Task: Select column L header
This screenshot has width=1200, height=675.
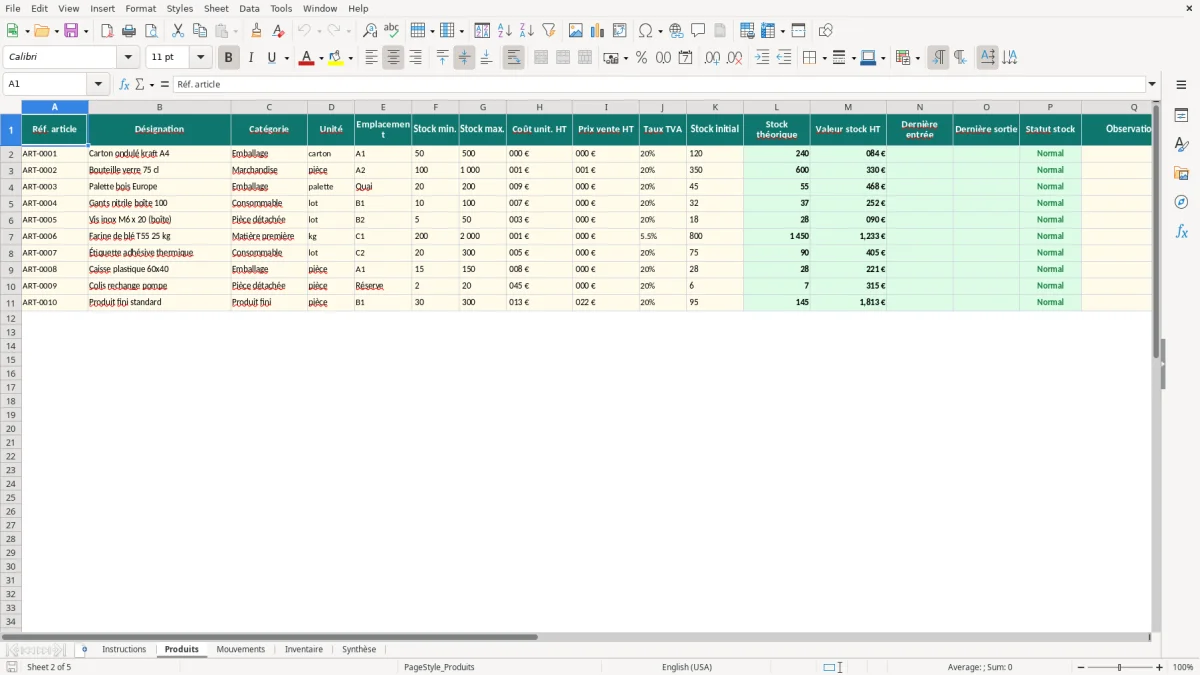Action: (777, 107)
